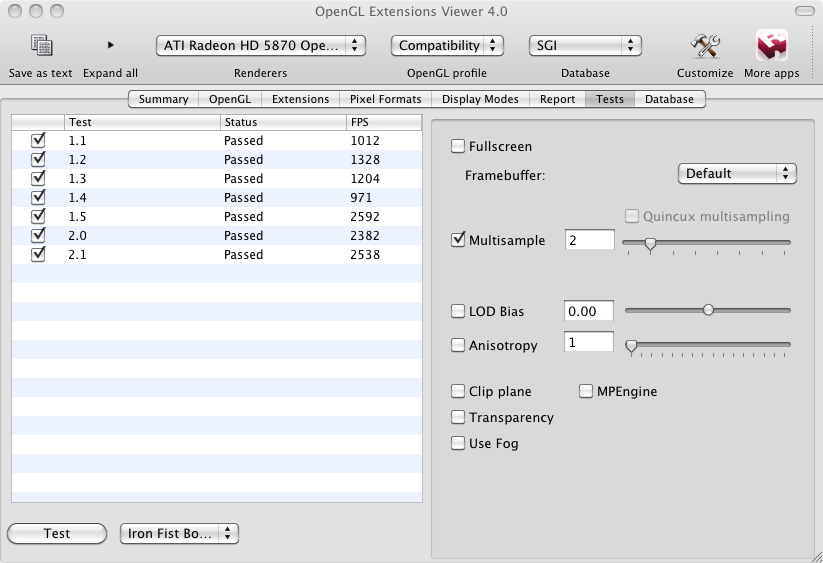Sort by the Test column header
Image resolution: width=823 pixels, height=563 pixels.
coord(142,122)
